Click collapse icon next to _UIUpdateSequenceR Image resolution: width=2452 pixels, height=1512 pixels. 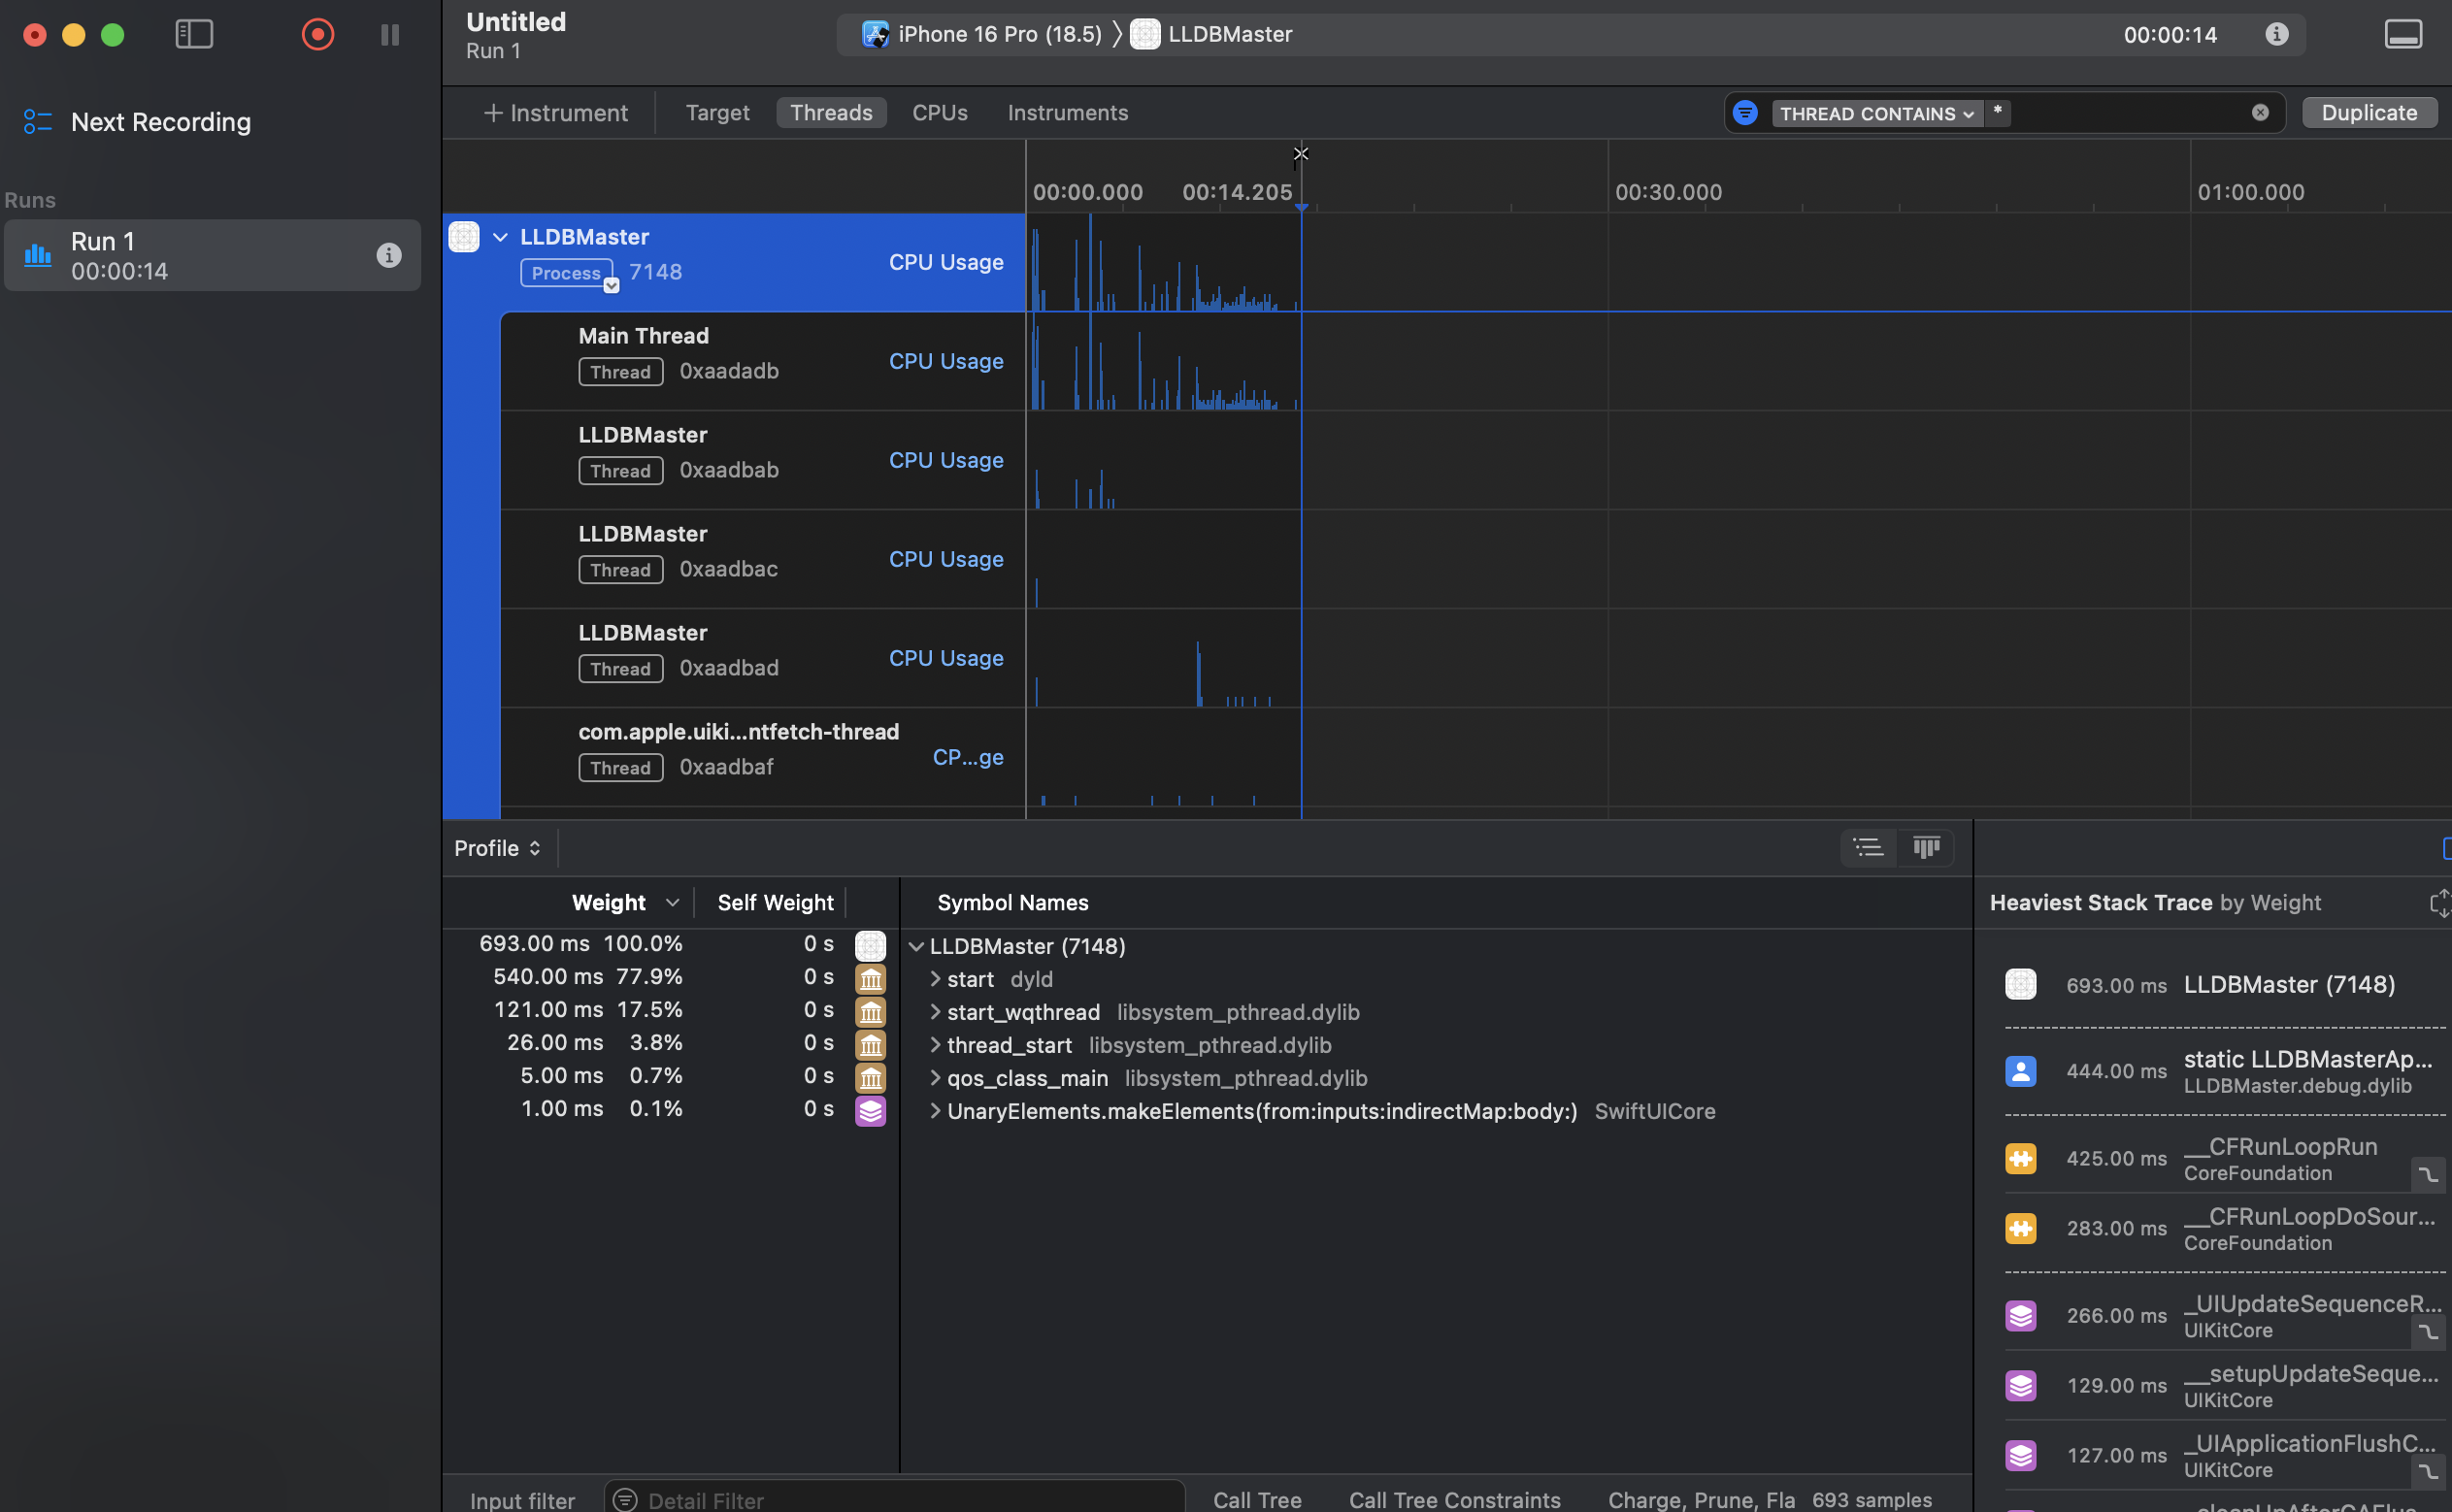pos(2428,1332)
